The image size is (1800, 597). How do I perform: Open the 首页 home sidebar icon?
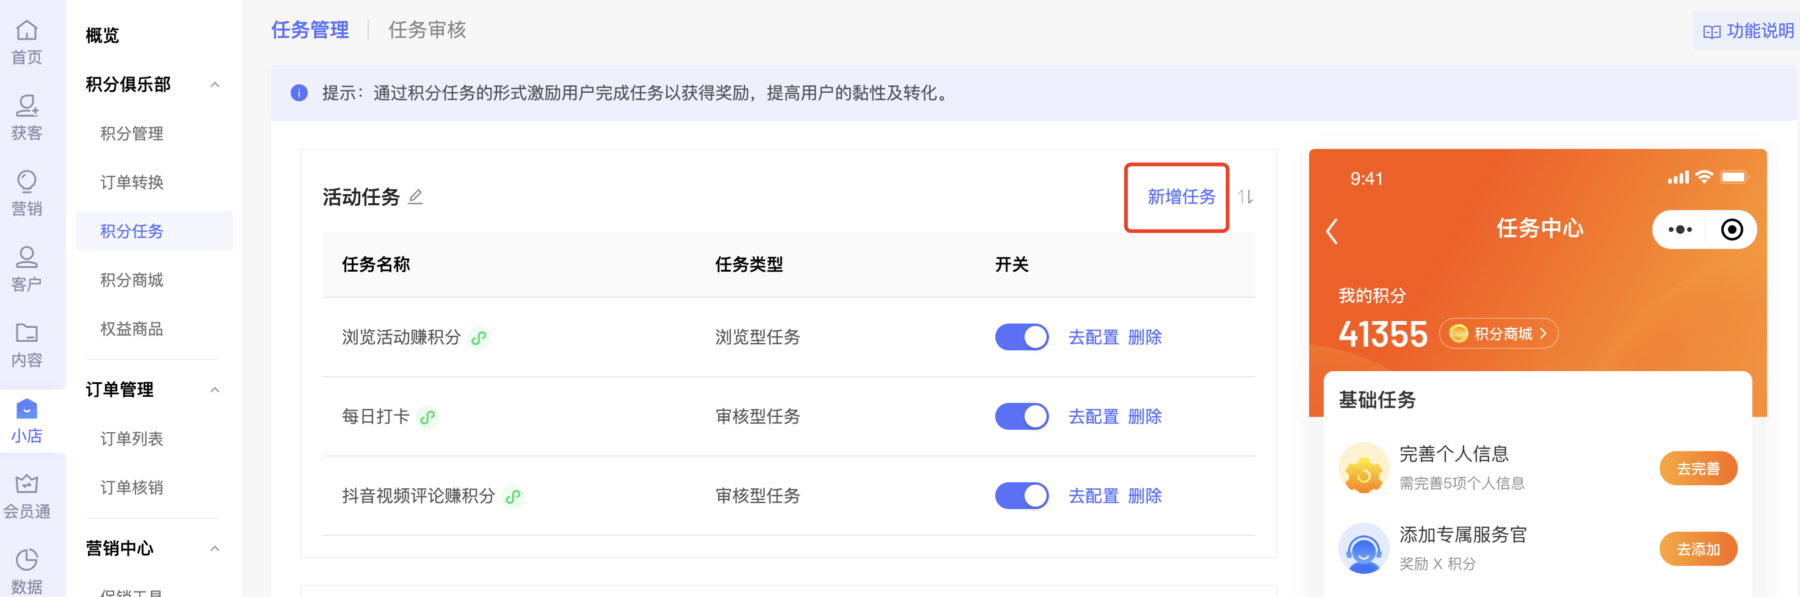pyautogui.click(x=27, y=42)
